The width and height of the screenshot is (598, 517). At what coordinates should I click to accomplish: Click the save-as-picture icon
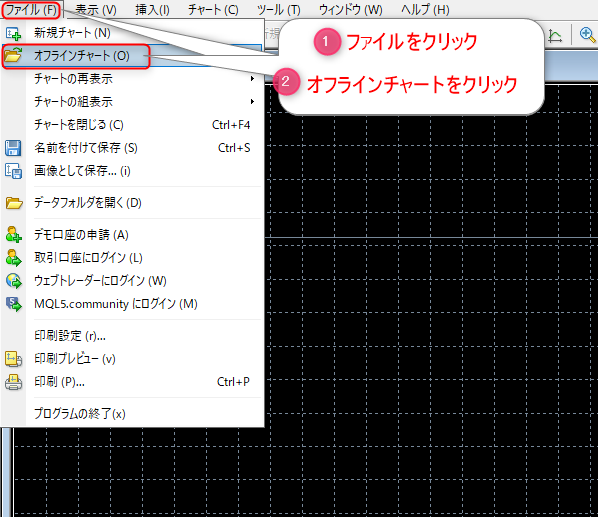13,171
